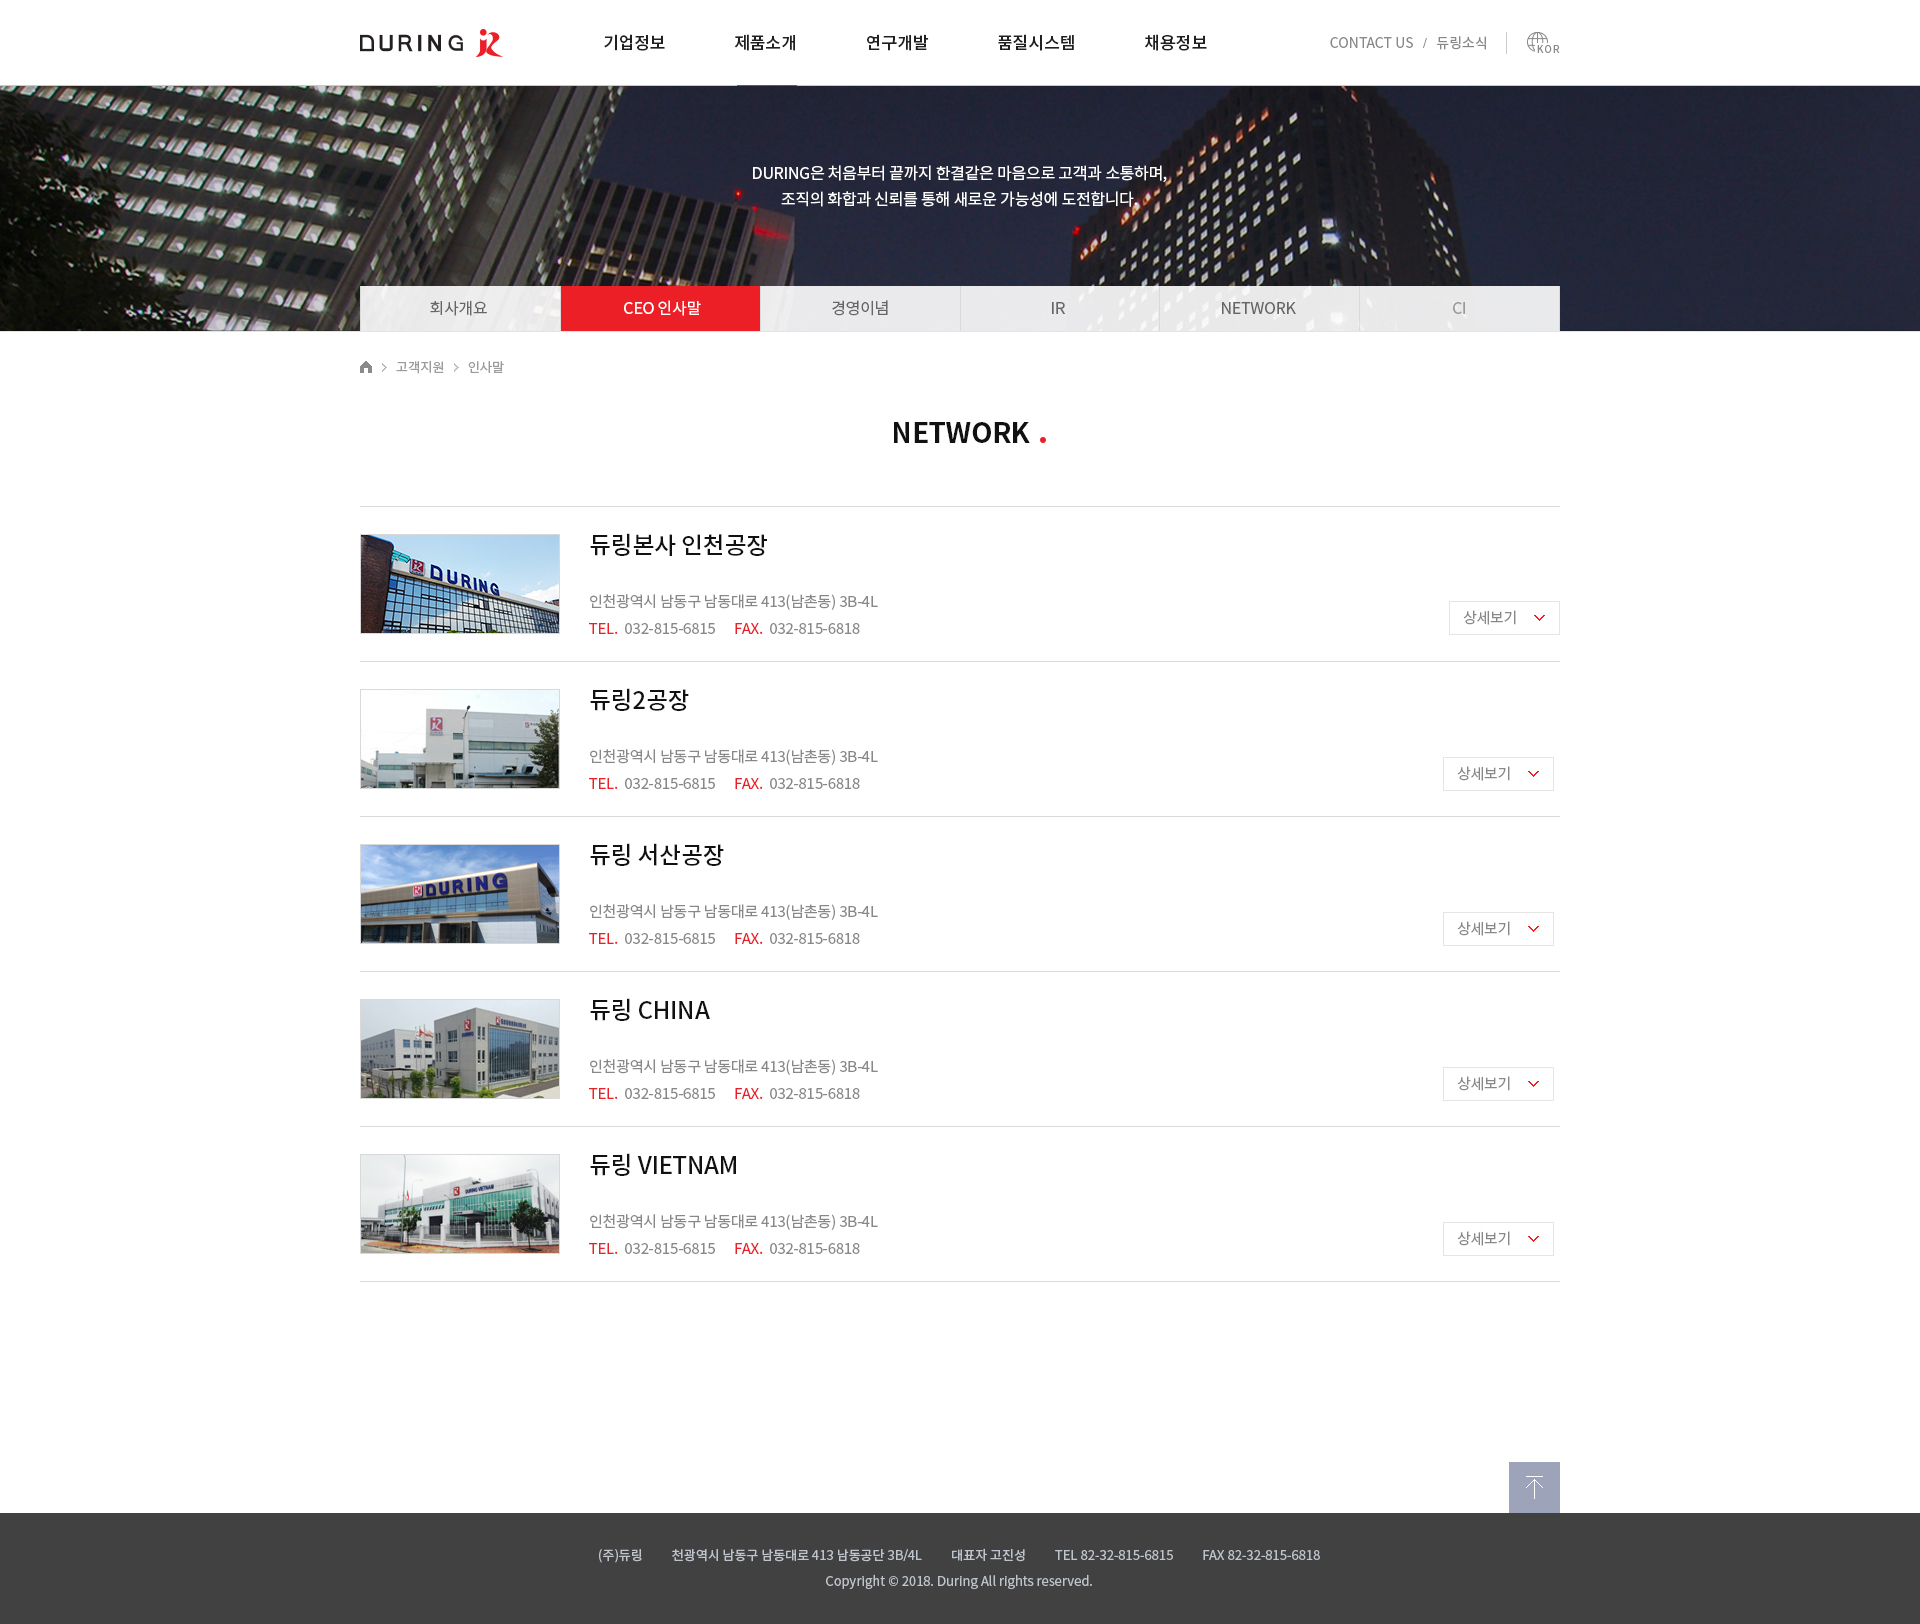Screen dimensions: 1920x1624
Task: Click 고객지원 in the breadcrumb
Action: pos(420,367)
